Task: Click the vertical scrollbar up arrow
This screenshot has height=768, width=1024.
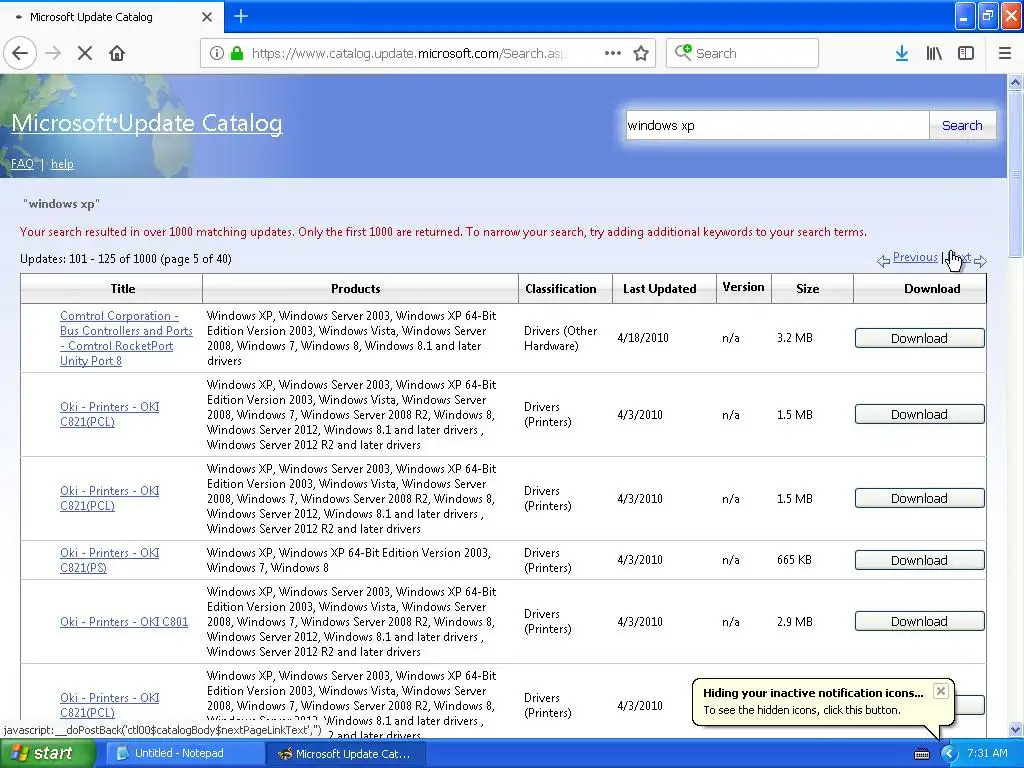Action: point(1015,82)
